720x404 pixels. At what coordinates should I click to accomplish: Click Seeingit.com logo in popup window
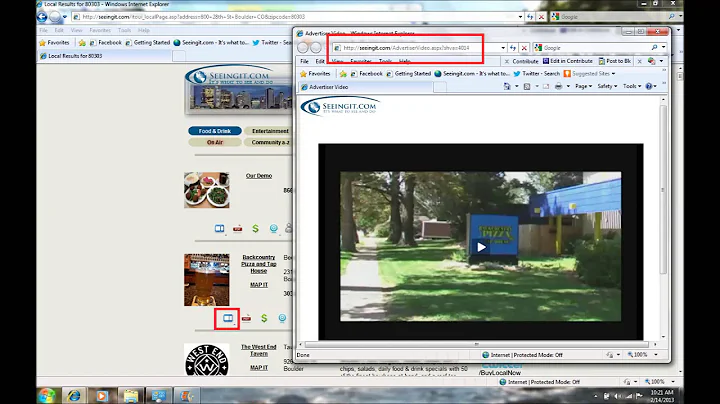pos(340,107)
